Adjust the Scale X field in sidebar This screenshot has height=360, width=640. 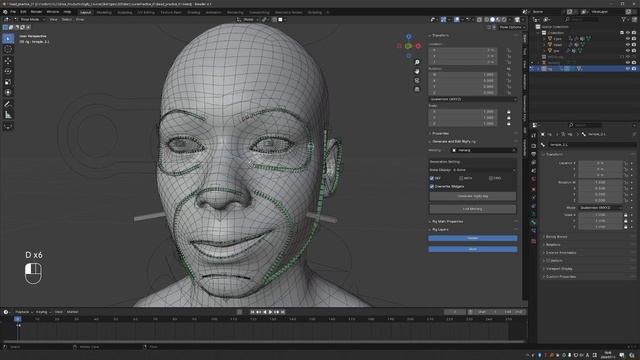pos(463,112)
